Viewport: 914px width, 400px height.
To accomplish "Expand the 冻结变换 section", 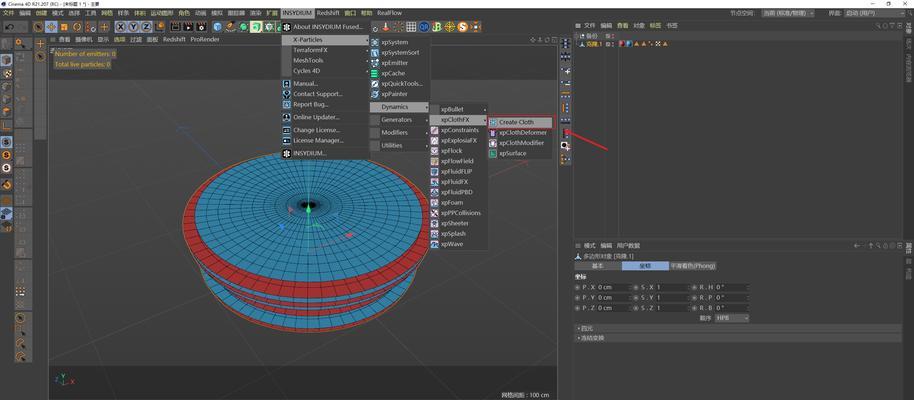I will point(738,338).
